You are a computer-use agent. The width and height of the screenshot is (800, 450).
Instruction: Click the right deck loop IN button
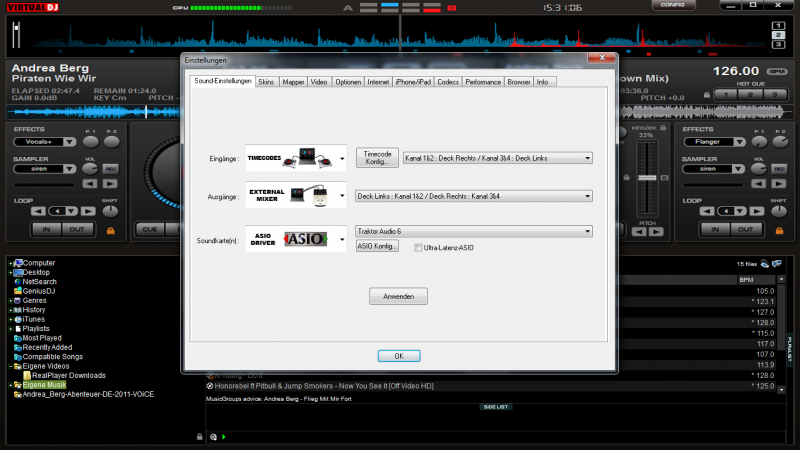(715, 230)
